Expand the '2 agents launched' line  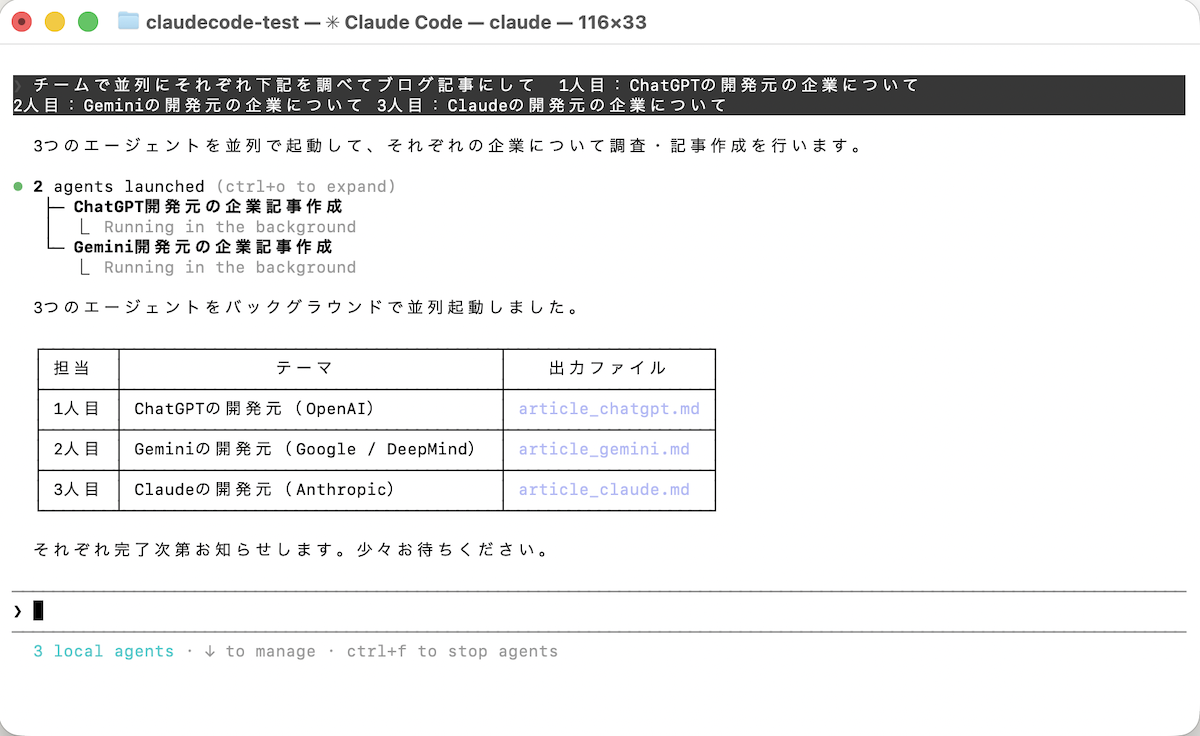(x=119, y=187)
